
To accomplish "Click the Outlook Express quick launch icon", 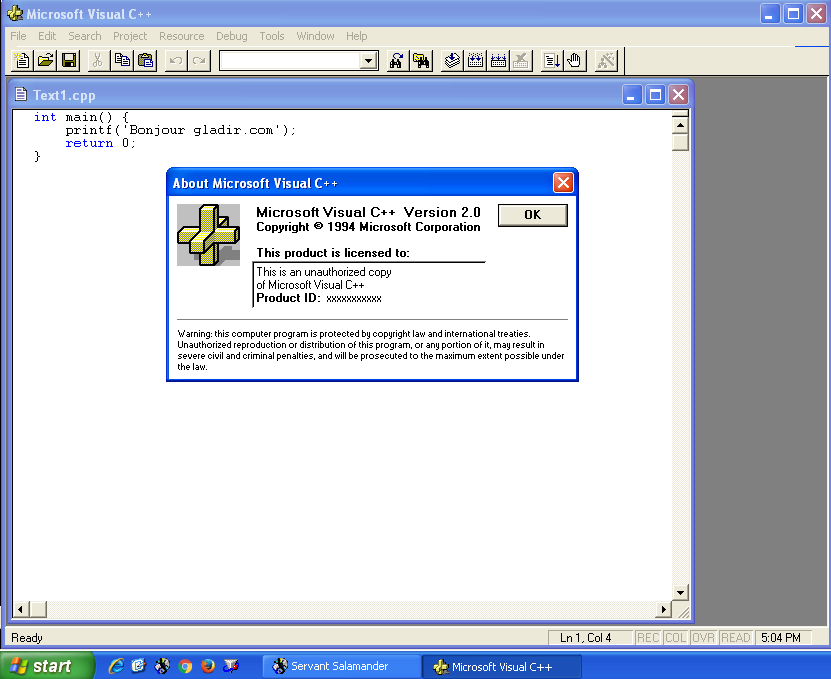I will coord(139,666).
